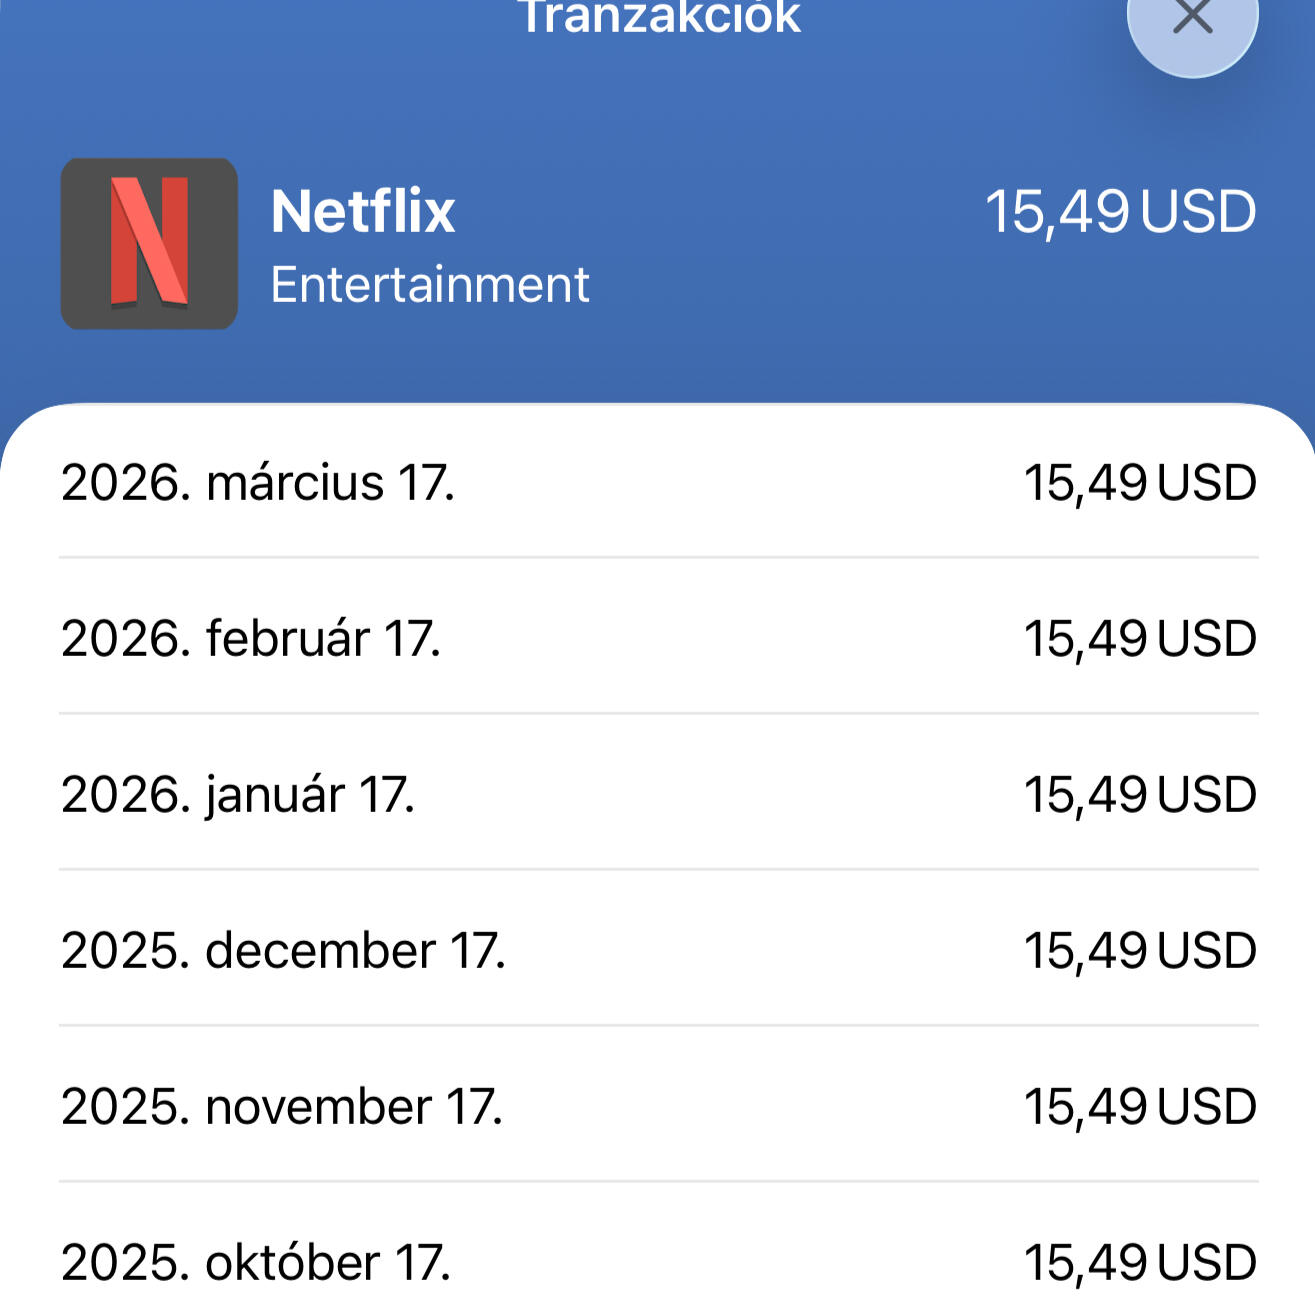Click the Tranzakciók title text
The width and height of the screenshot is (1315, 1315).
pyautogui.click(x=659, y=17)
